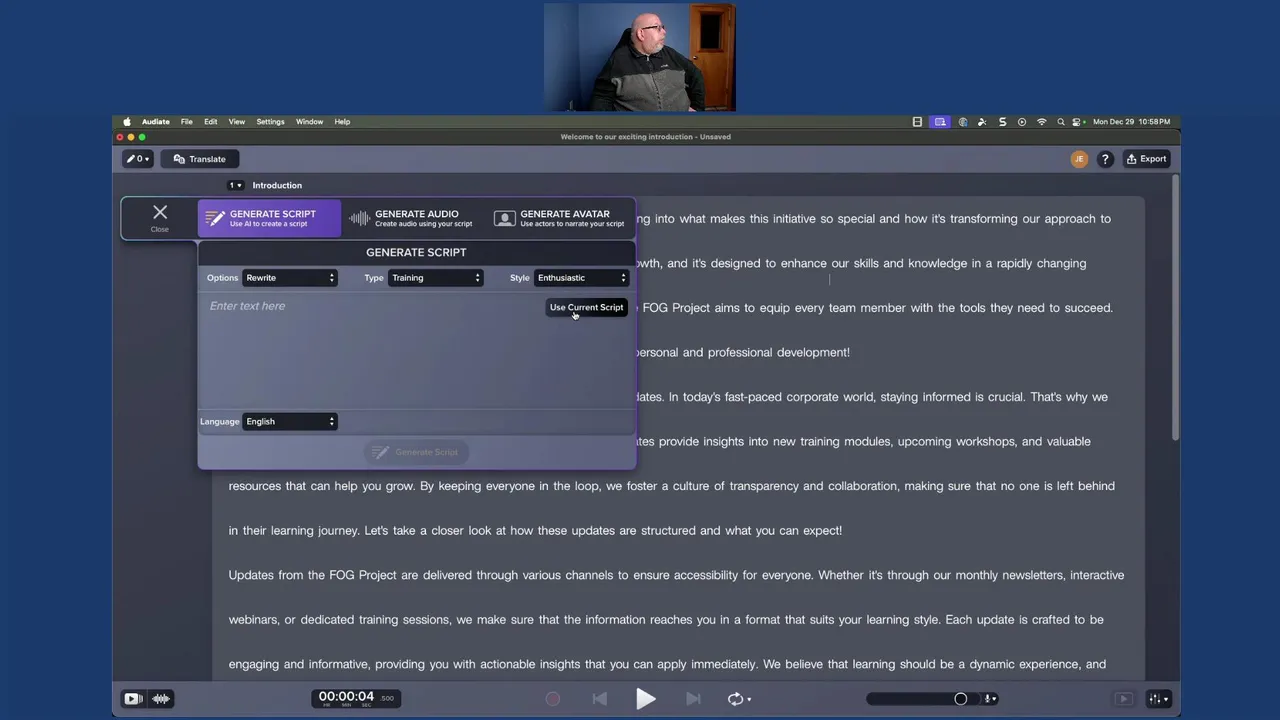Image resolution: width=1280 pixels, height=720 pixels.
Task: Click the word 'newsletters' in the script
Action: (x=1034, y=575)
